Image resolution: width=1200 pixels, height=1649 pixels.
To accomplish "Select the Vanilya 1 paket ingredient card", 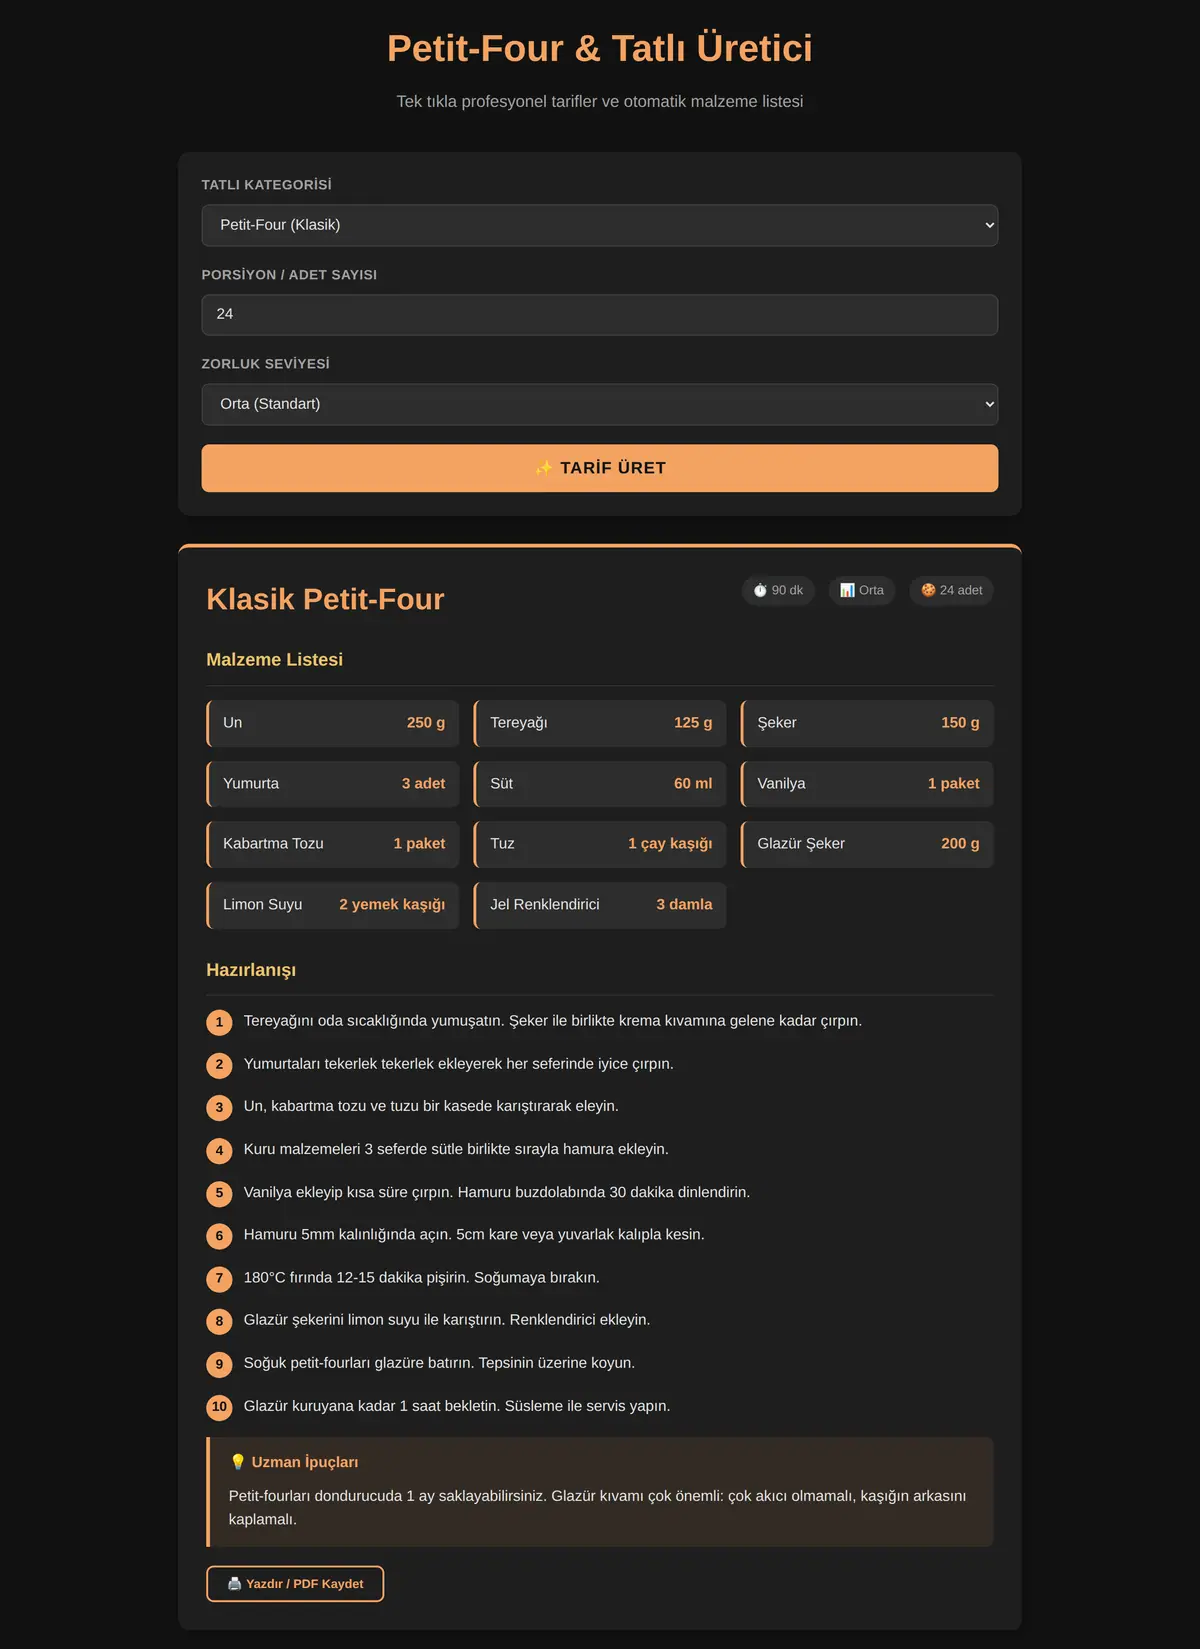I will tap(867, 784).
